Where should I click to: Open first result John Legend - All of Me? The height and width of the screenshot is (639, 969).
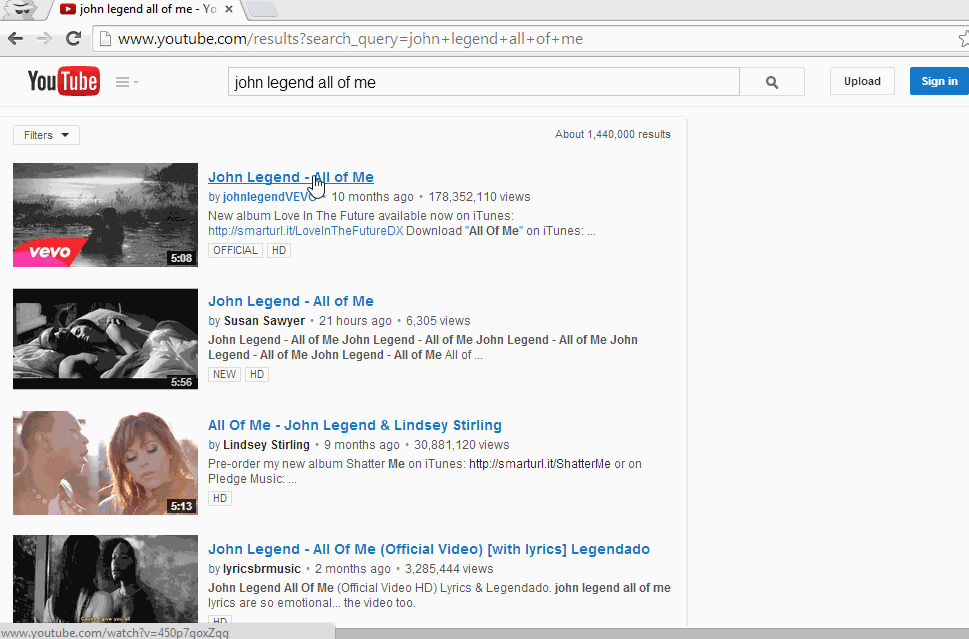click(x=290, y=177)
